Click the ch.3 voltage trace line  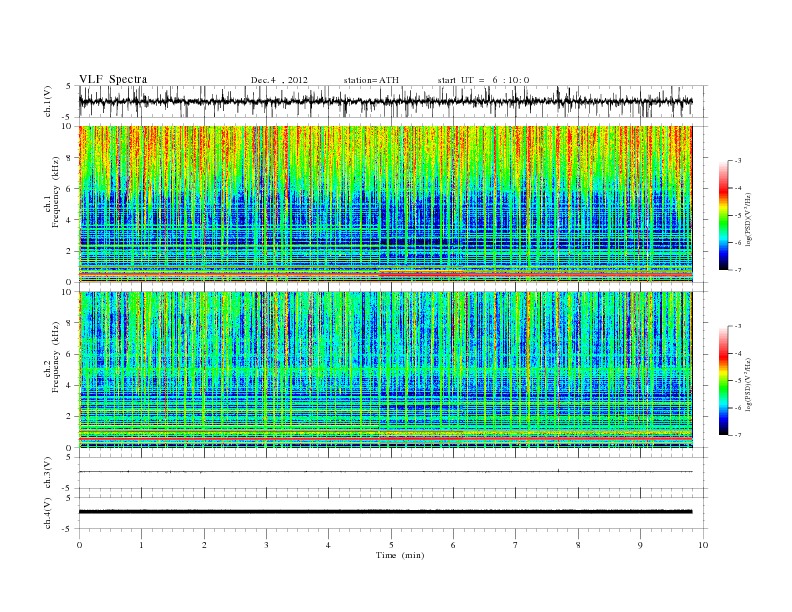tap(385, 472)
